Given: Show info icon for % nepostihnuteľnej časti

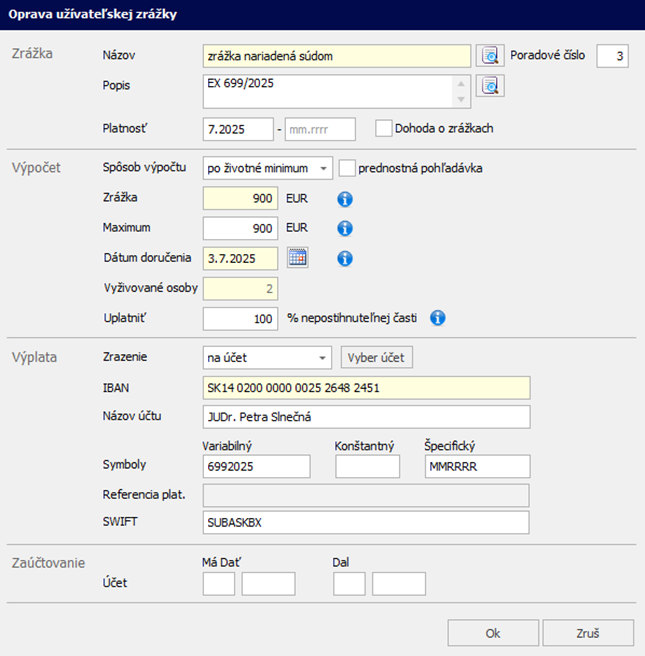Looking at the screenshot, I should coord(438,318).
